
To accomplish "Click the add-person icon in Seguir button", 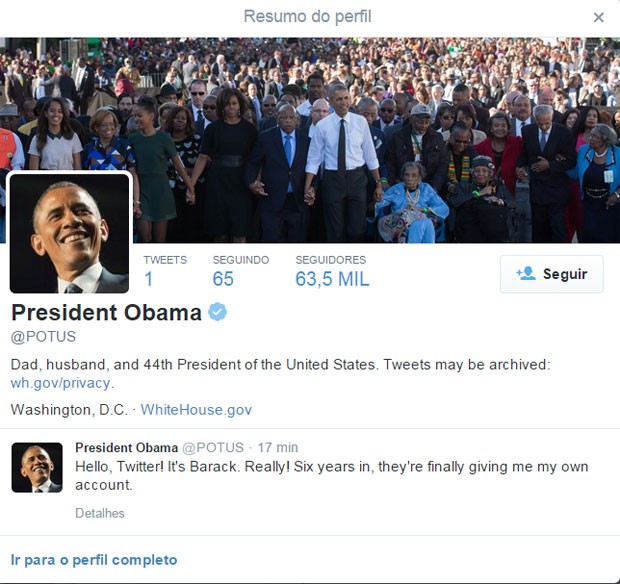I will pyautogui.click(x=525, y=273).
